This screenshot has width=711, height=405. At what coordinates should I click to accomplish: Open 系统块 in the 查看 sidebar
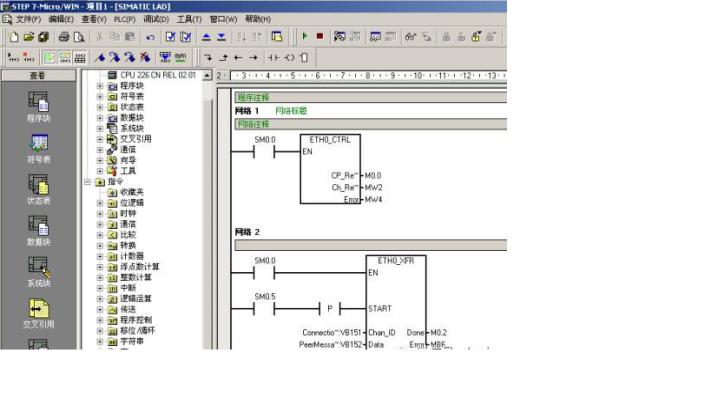[39, 272]
